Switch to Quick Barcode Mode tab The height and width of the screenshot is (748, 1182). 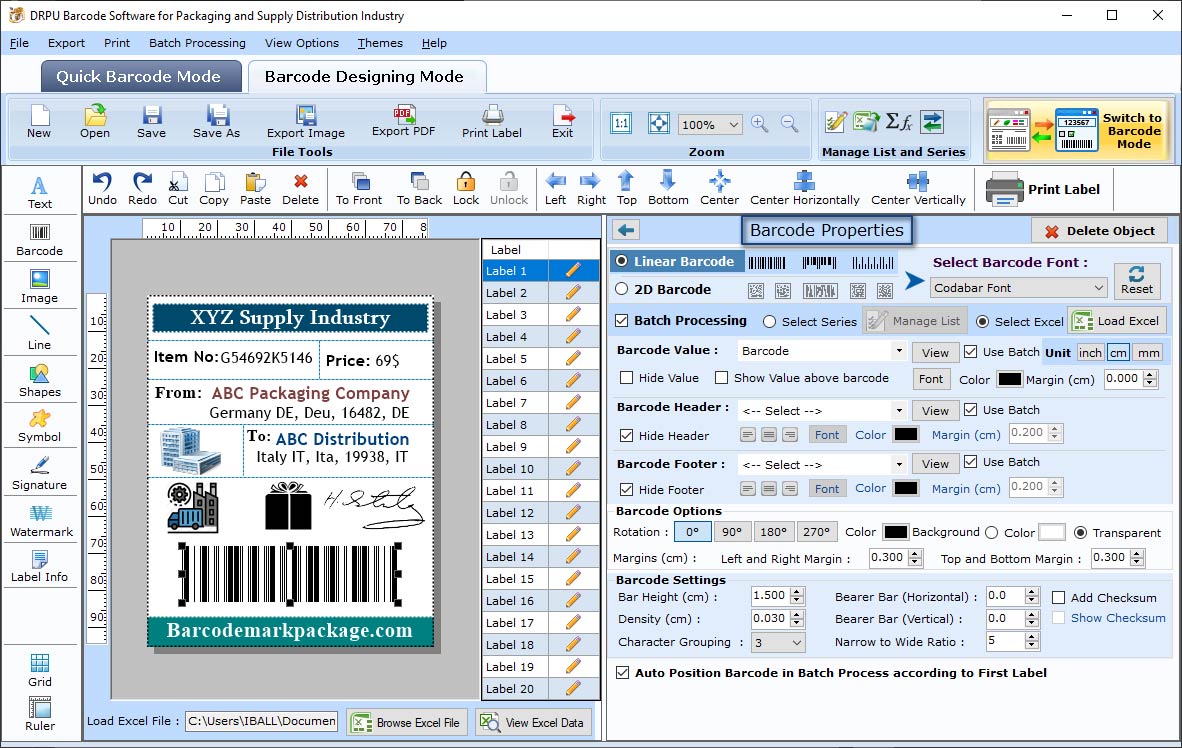tap(140, 76)
